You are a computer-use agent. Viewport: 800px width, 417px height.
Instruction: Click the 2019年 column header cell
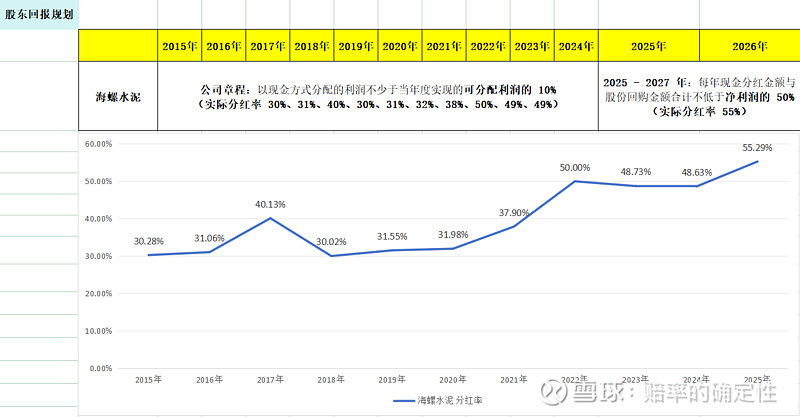(x=356, y=46)
